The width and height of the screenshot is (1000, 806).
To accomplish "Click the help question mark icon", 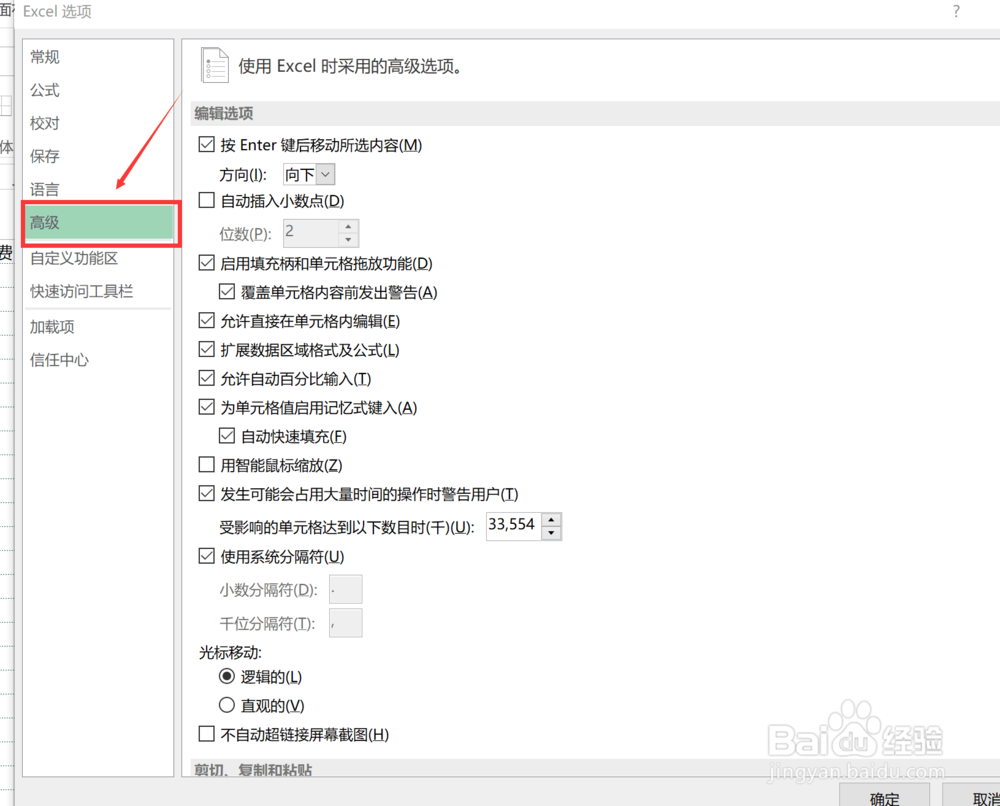I will pyautogui.click(x=956, y=11).
